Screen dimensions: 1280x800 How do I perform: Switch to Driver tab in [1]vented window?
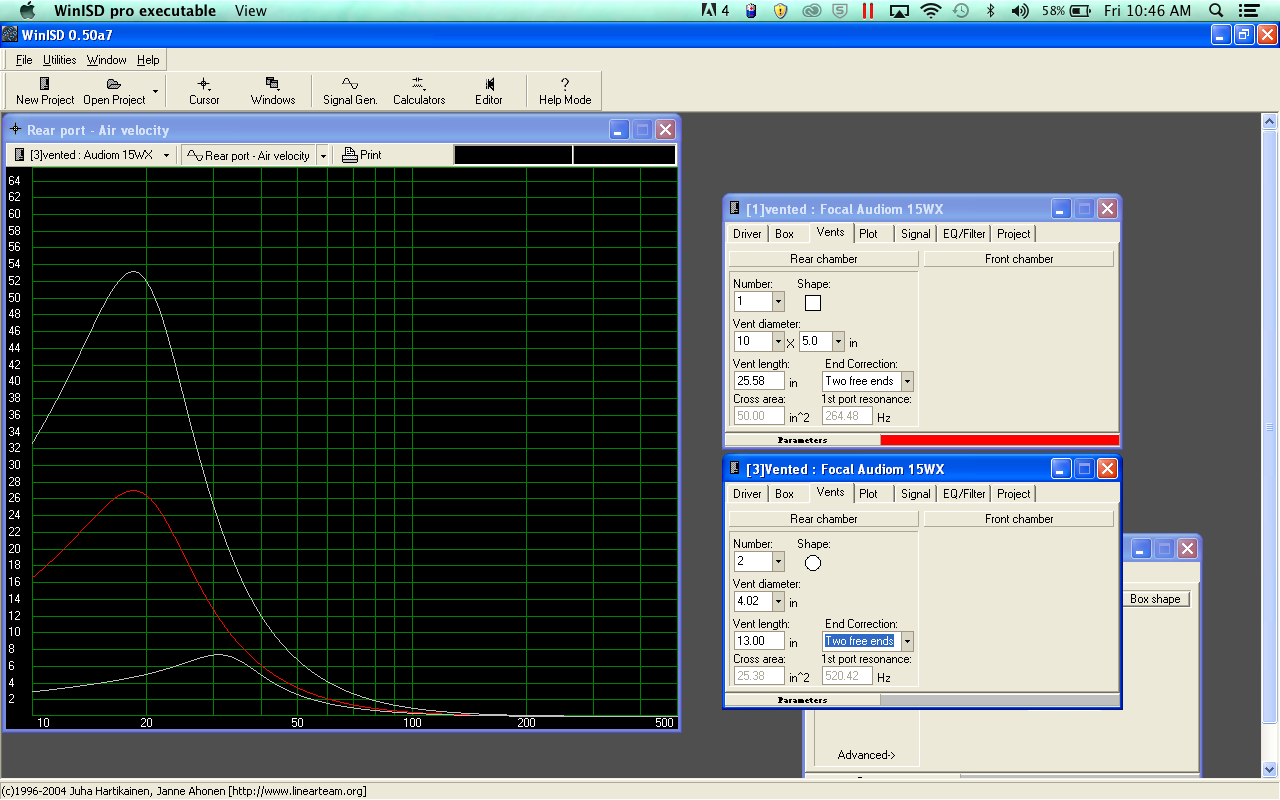point(747,234)
